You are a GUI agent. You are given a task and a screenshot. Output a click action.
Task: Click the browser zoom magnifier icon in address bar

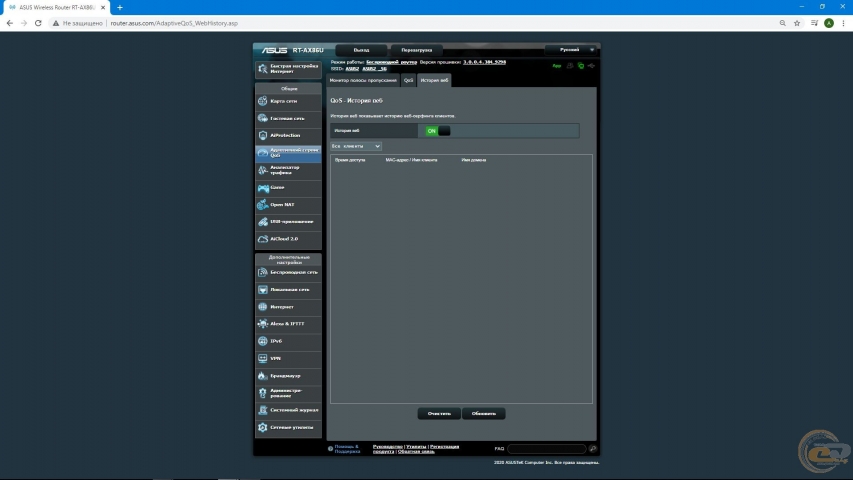[782, 23]
